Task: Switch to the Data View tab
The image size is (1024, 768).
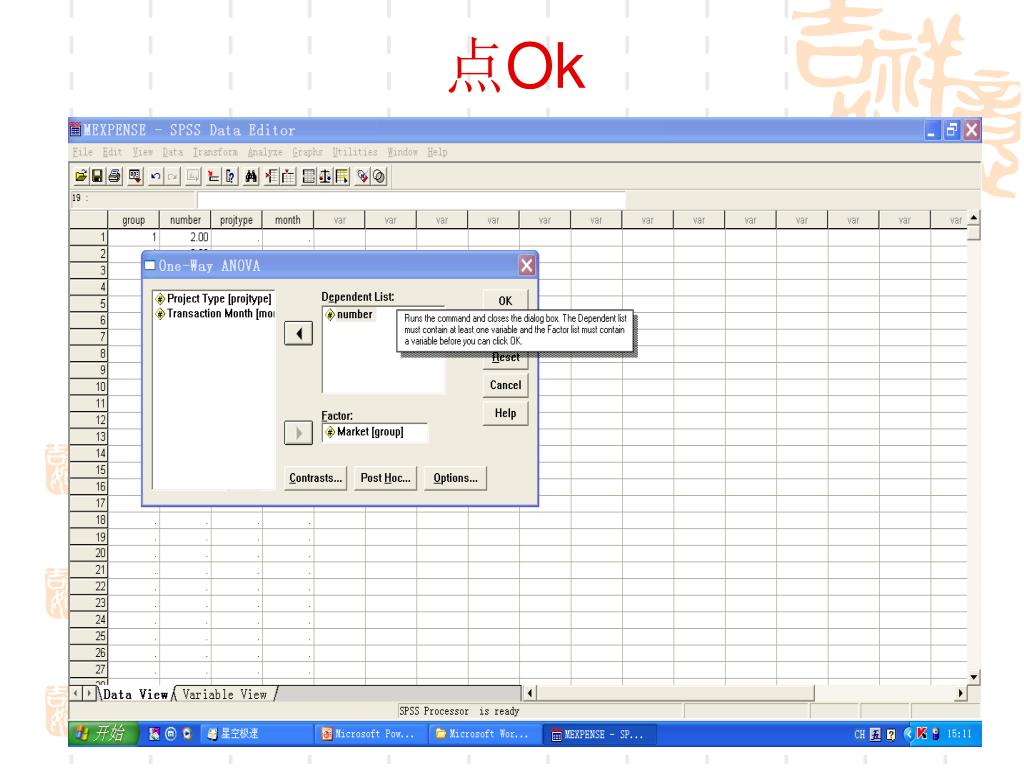Action: [x=135, y=694]
